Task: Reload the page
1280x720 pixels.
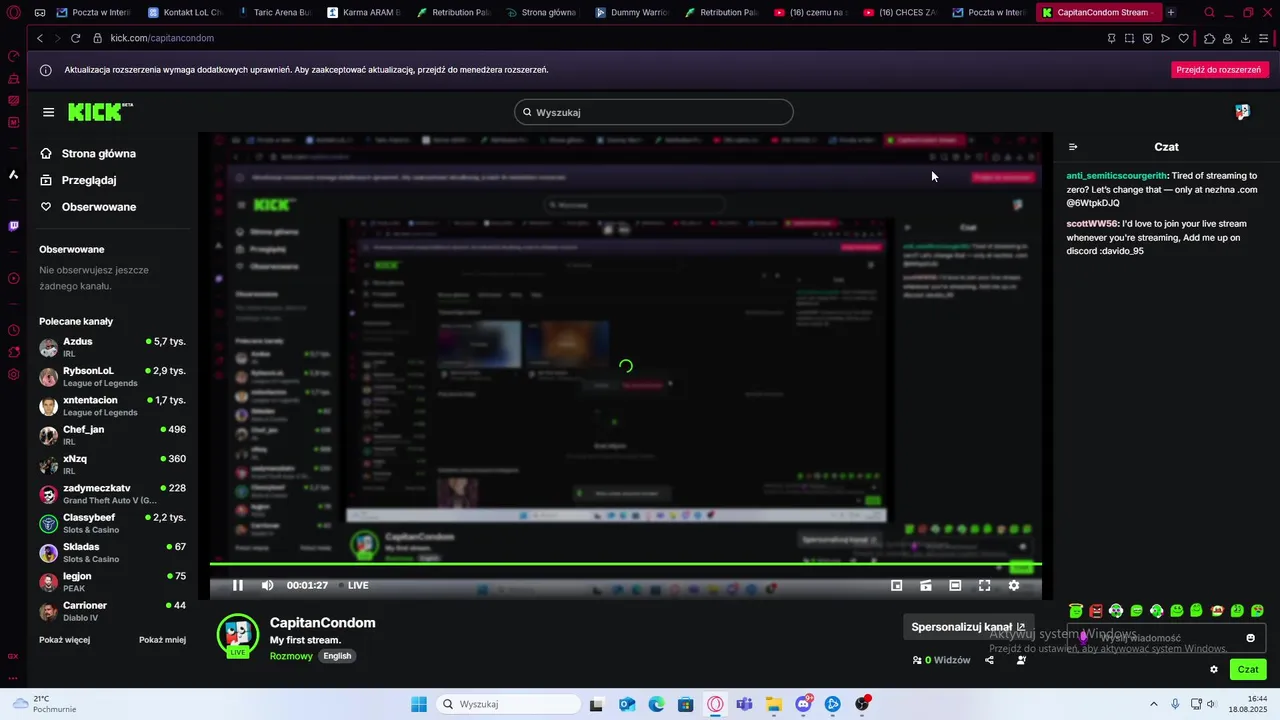Action: click(x=75, y=38)
